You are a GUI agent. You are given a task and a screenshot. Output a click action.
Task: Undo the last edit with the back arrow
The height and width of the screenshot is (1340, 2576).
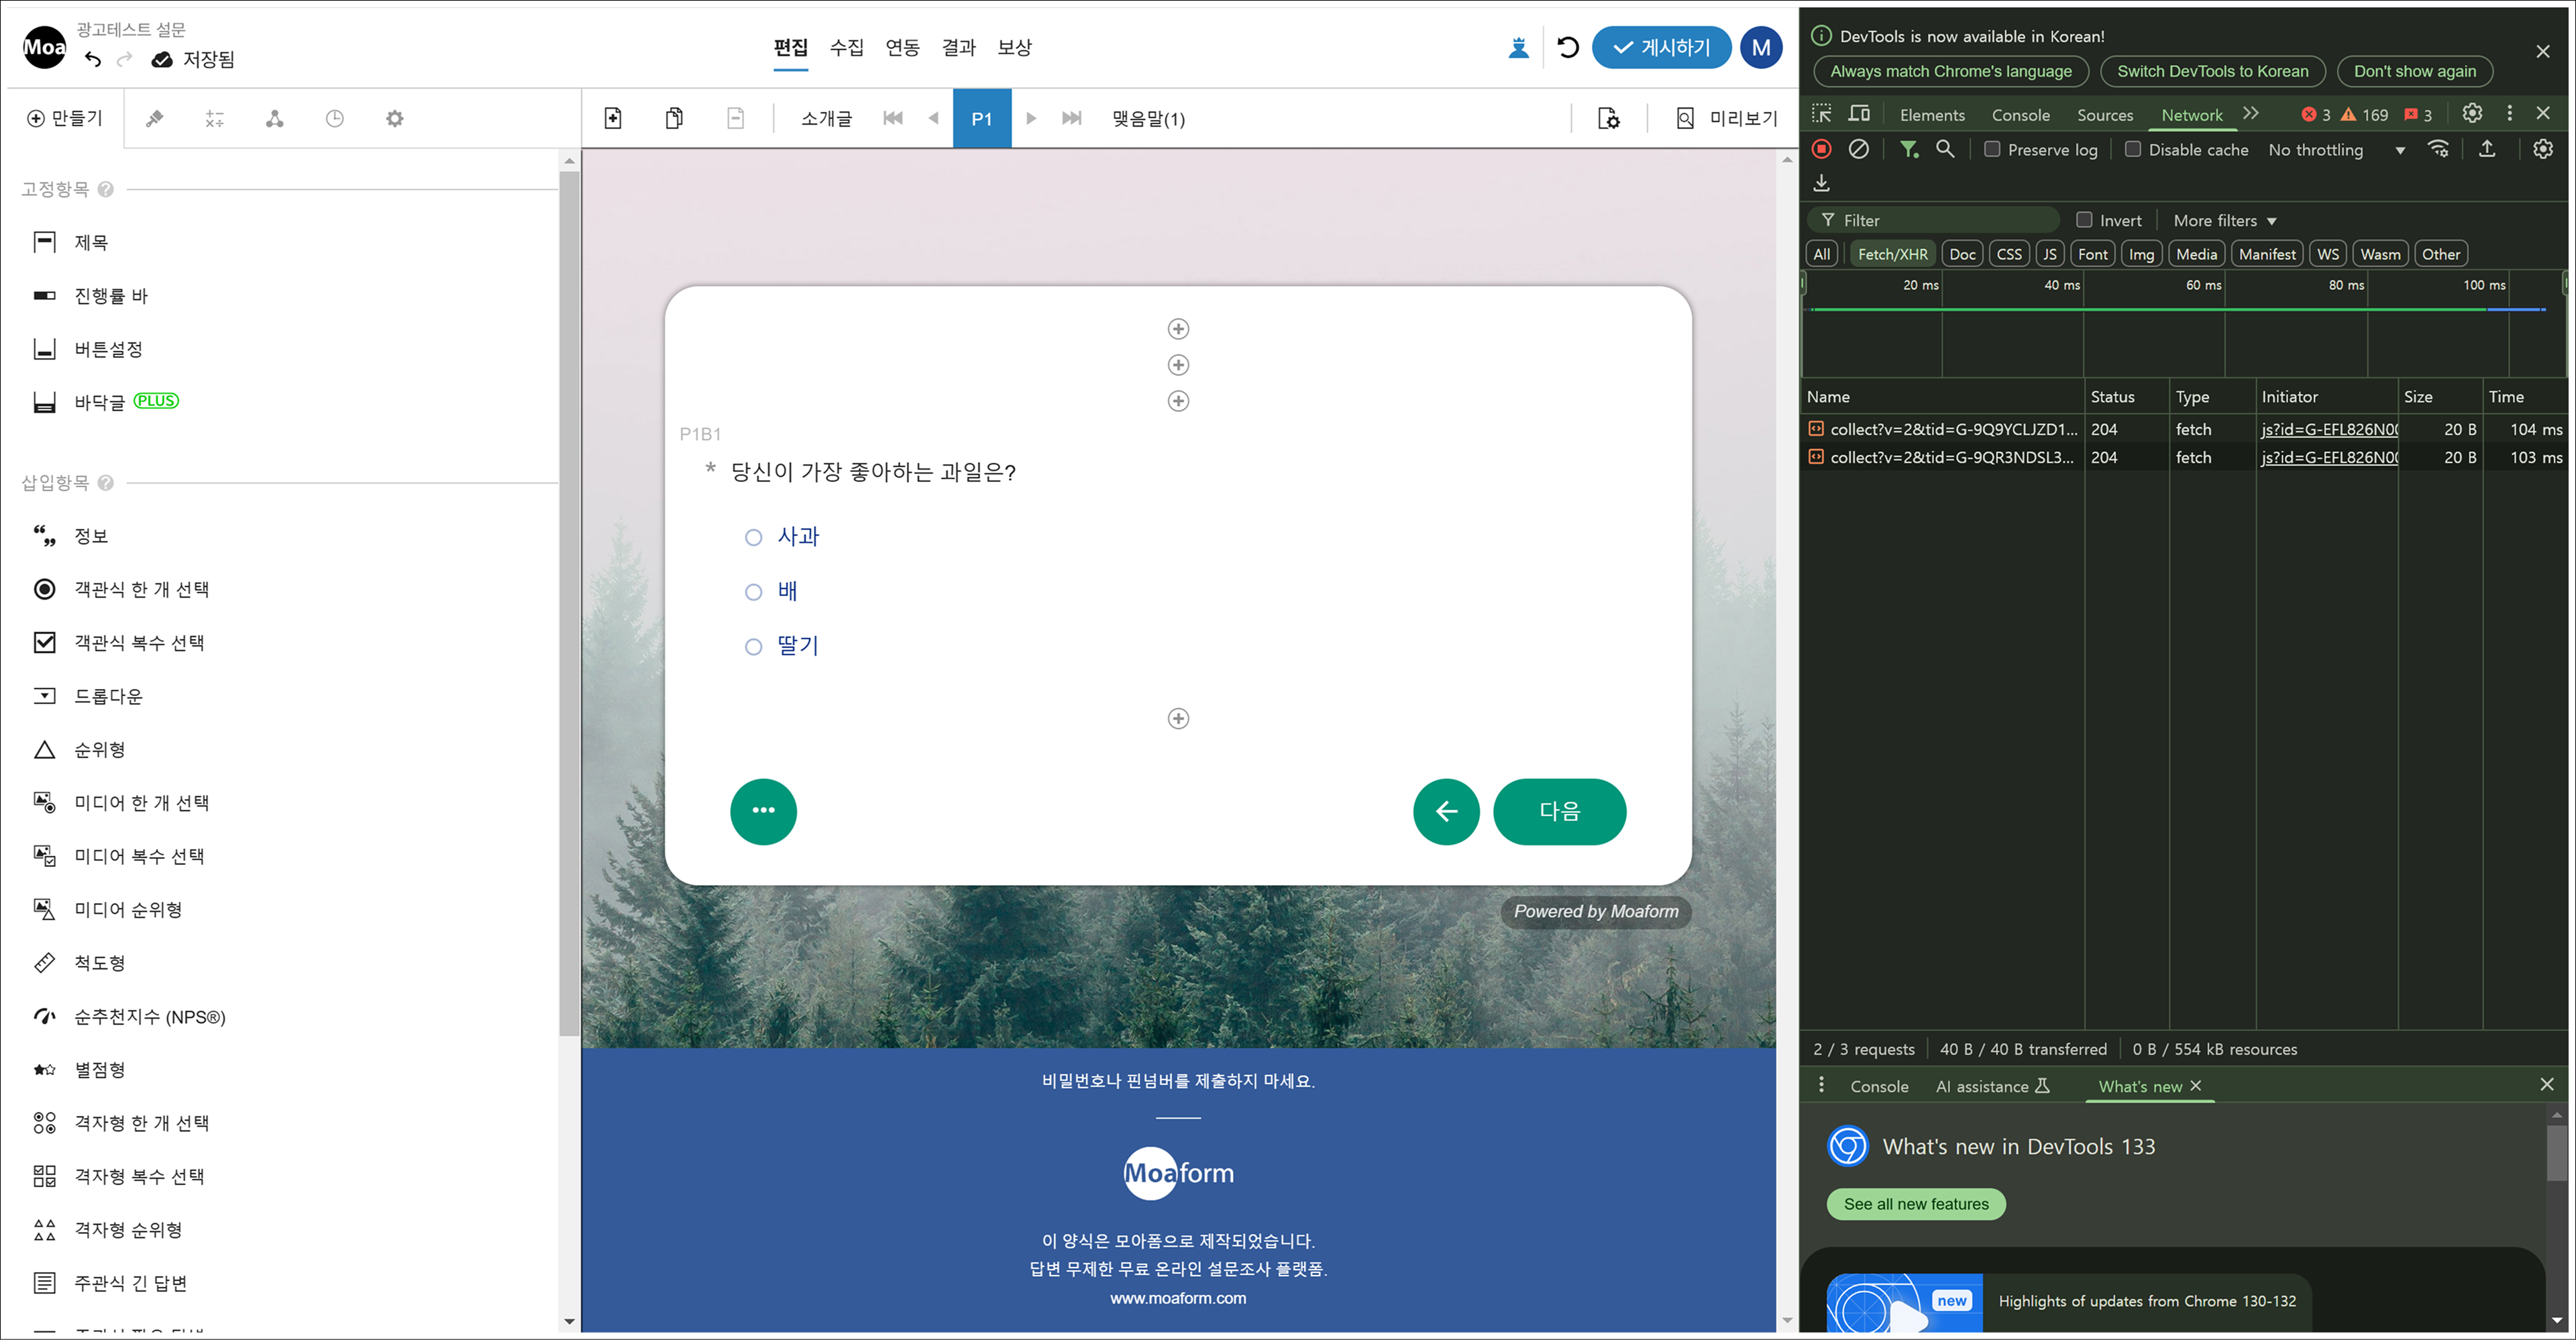click(x=93, y=59)
